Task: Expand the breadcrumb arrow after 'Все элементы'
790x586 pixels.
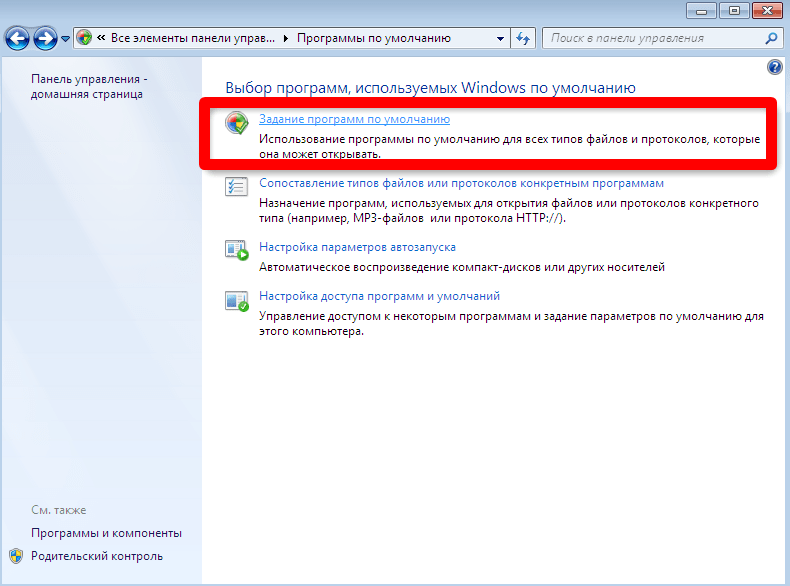Action: (286, 38)
